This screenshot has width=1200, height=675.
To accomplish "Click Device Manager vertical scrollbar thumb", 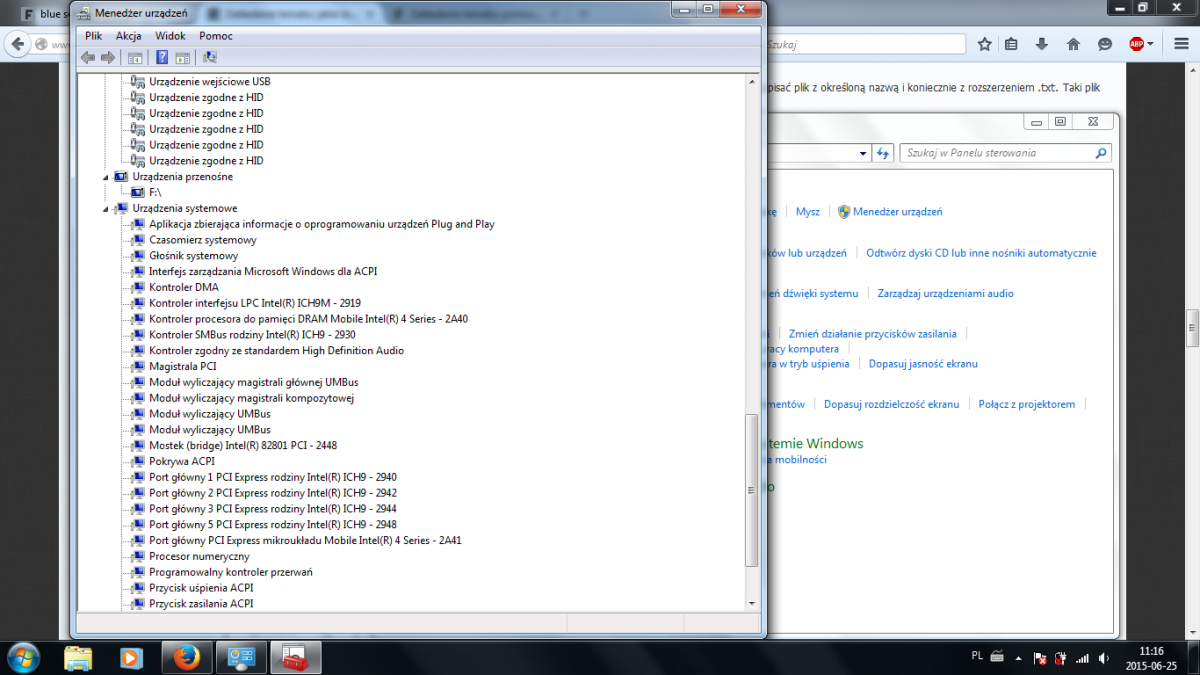I will pyautogui.click(x=752, y=491).
